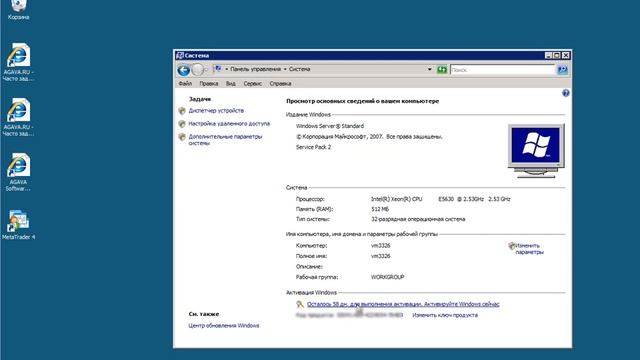Click the heading Просмотр основных сведений
This screenshot has height=360, width=640.
[362, 101]
